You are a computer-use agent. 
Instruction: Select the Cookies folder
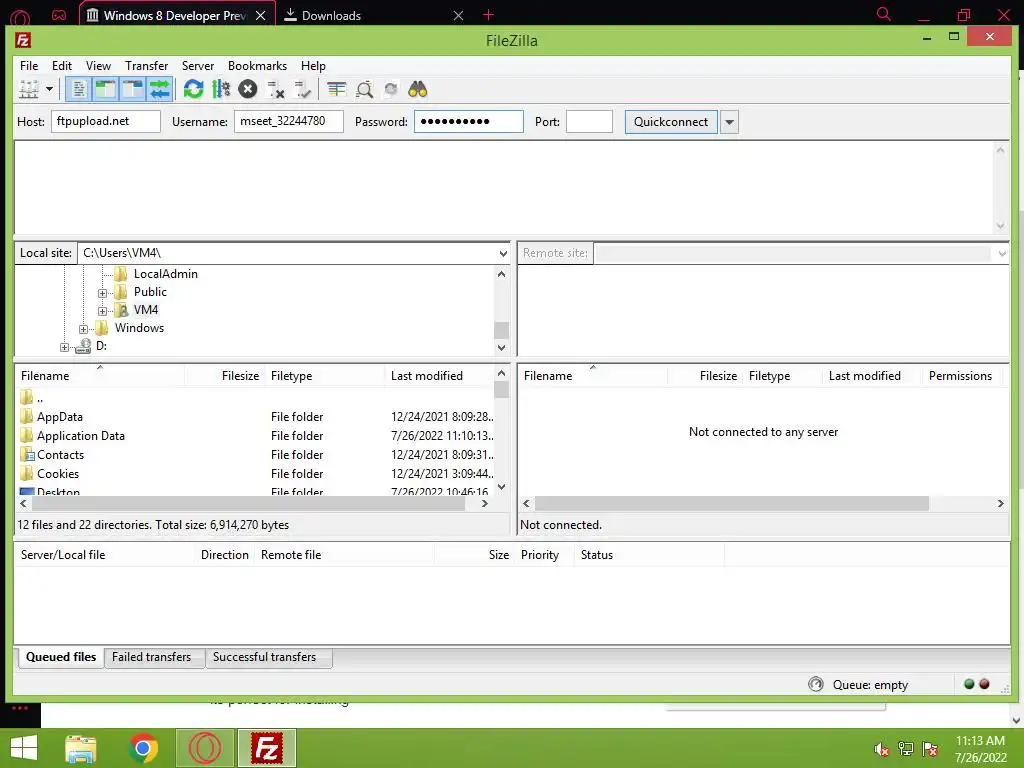point(57,473)
